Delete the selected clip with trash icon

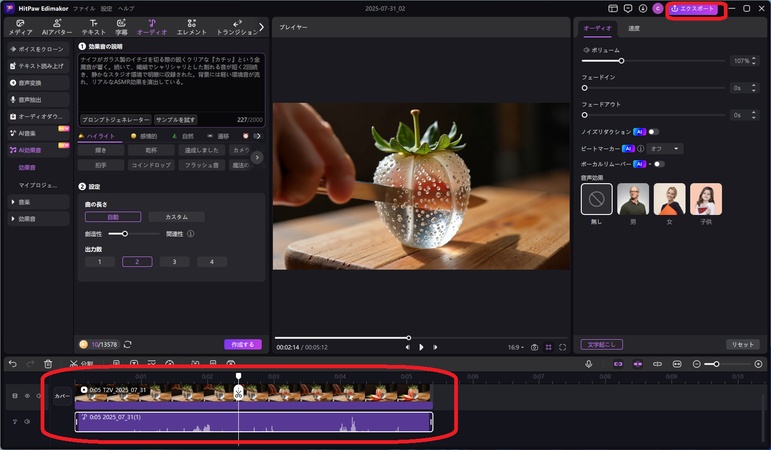tap(48, 364)
